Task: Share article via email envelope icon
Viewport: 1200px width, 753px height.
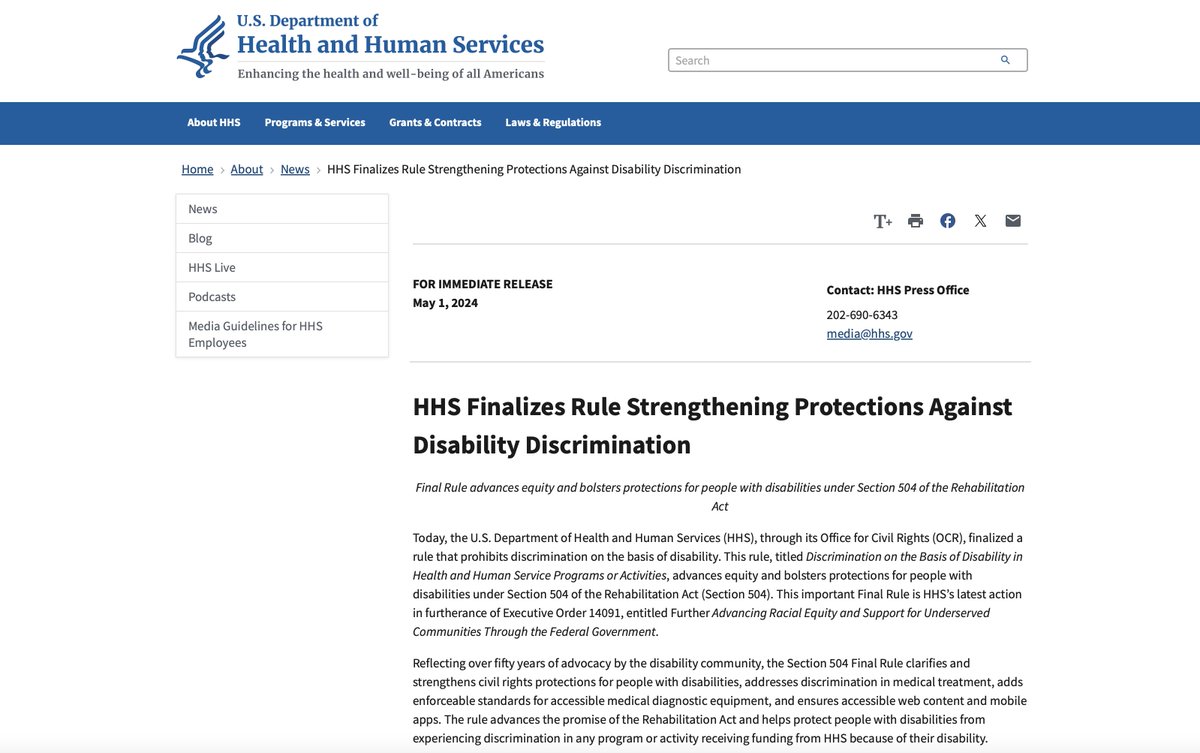Action: click(x=1013, y=221)
